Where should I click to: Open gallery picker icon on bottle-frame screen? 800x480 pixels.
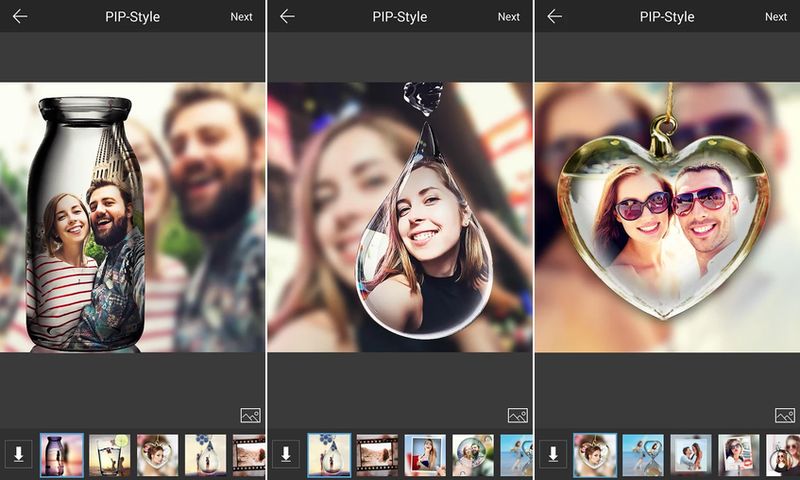click(x=250, y=415)
